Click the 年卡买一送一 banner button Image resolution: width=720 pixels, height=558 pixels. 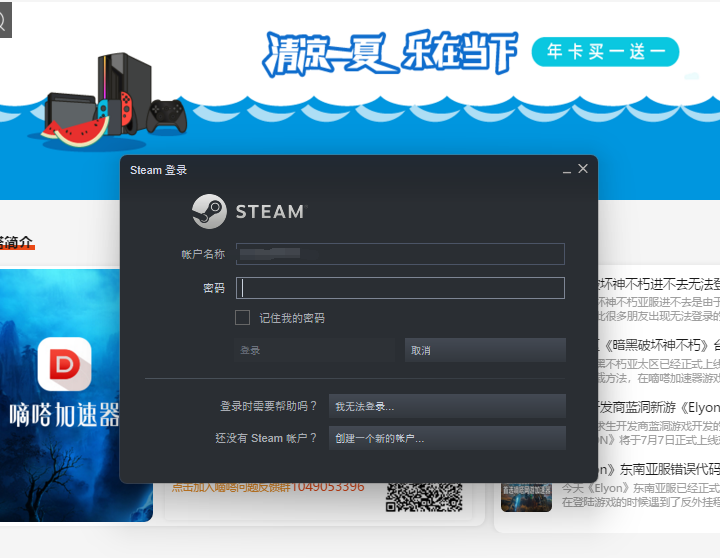pos(605,51)
